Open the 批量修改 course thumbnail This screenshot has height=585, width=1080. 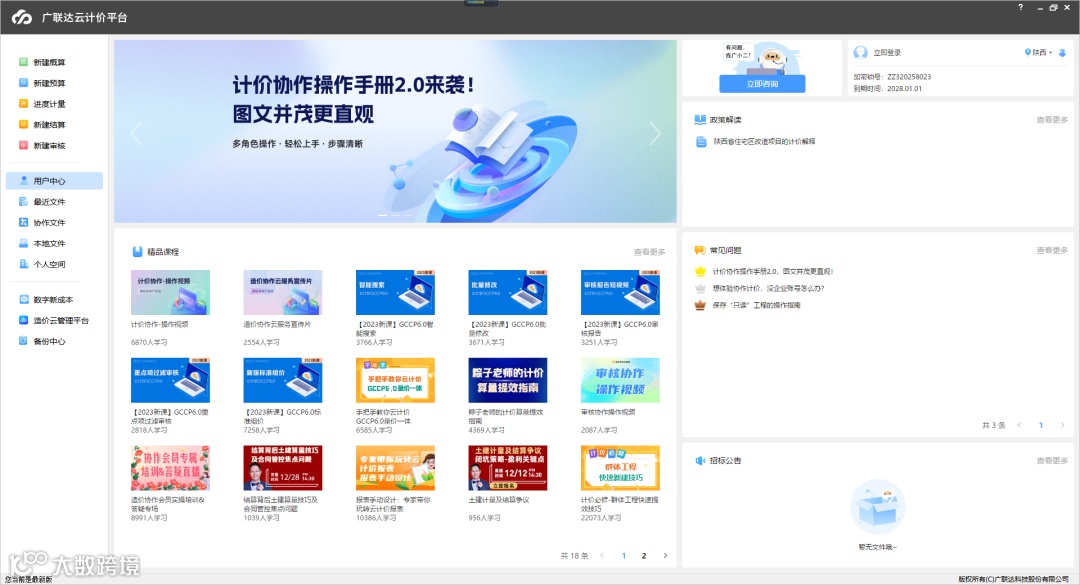[x=508, y=292]
